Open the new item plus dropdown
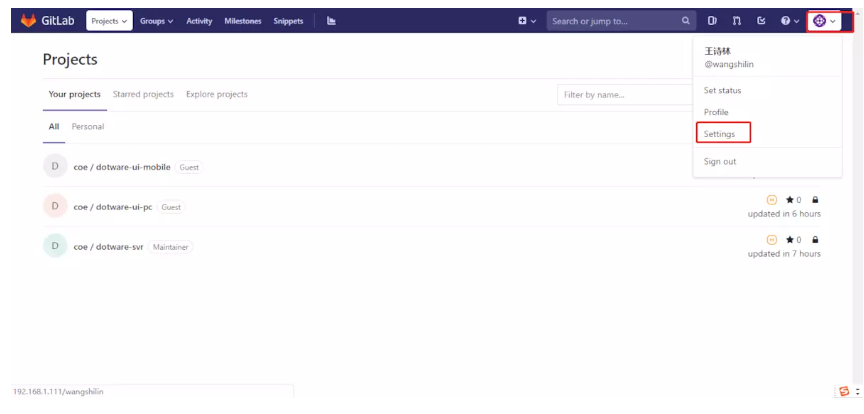This screenshot has height=414, width=864. click(x=526, y=20)
